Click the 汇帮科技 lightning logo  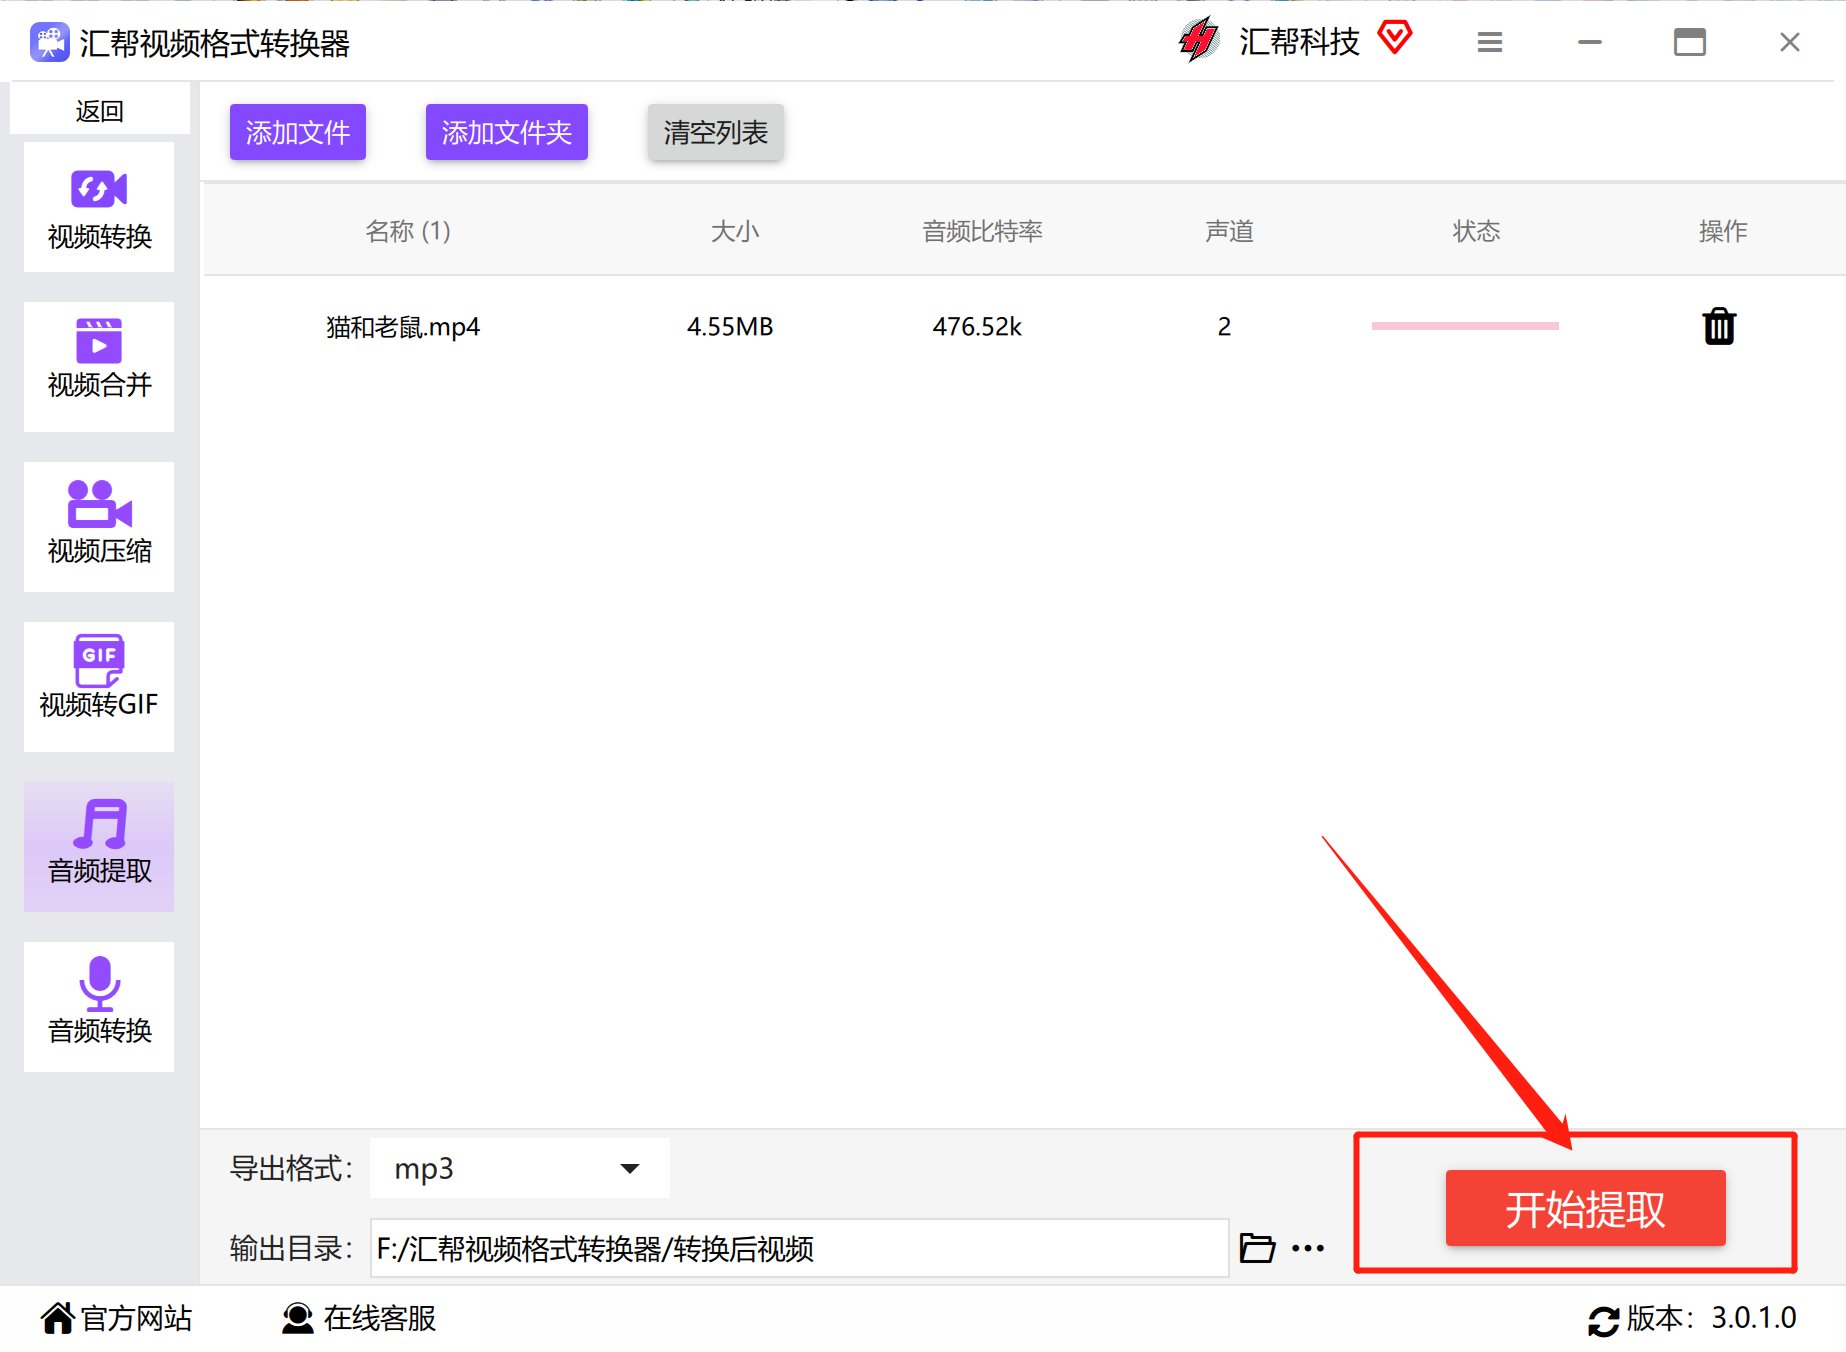point(1198,40)
